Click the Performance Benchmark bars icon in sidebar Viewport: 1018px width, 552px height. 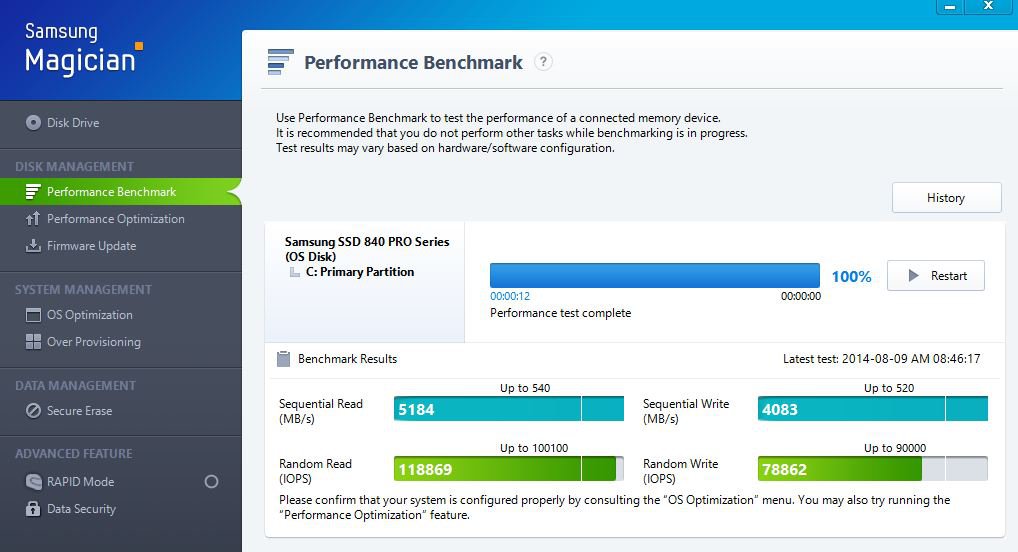pos(33,192)
